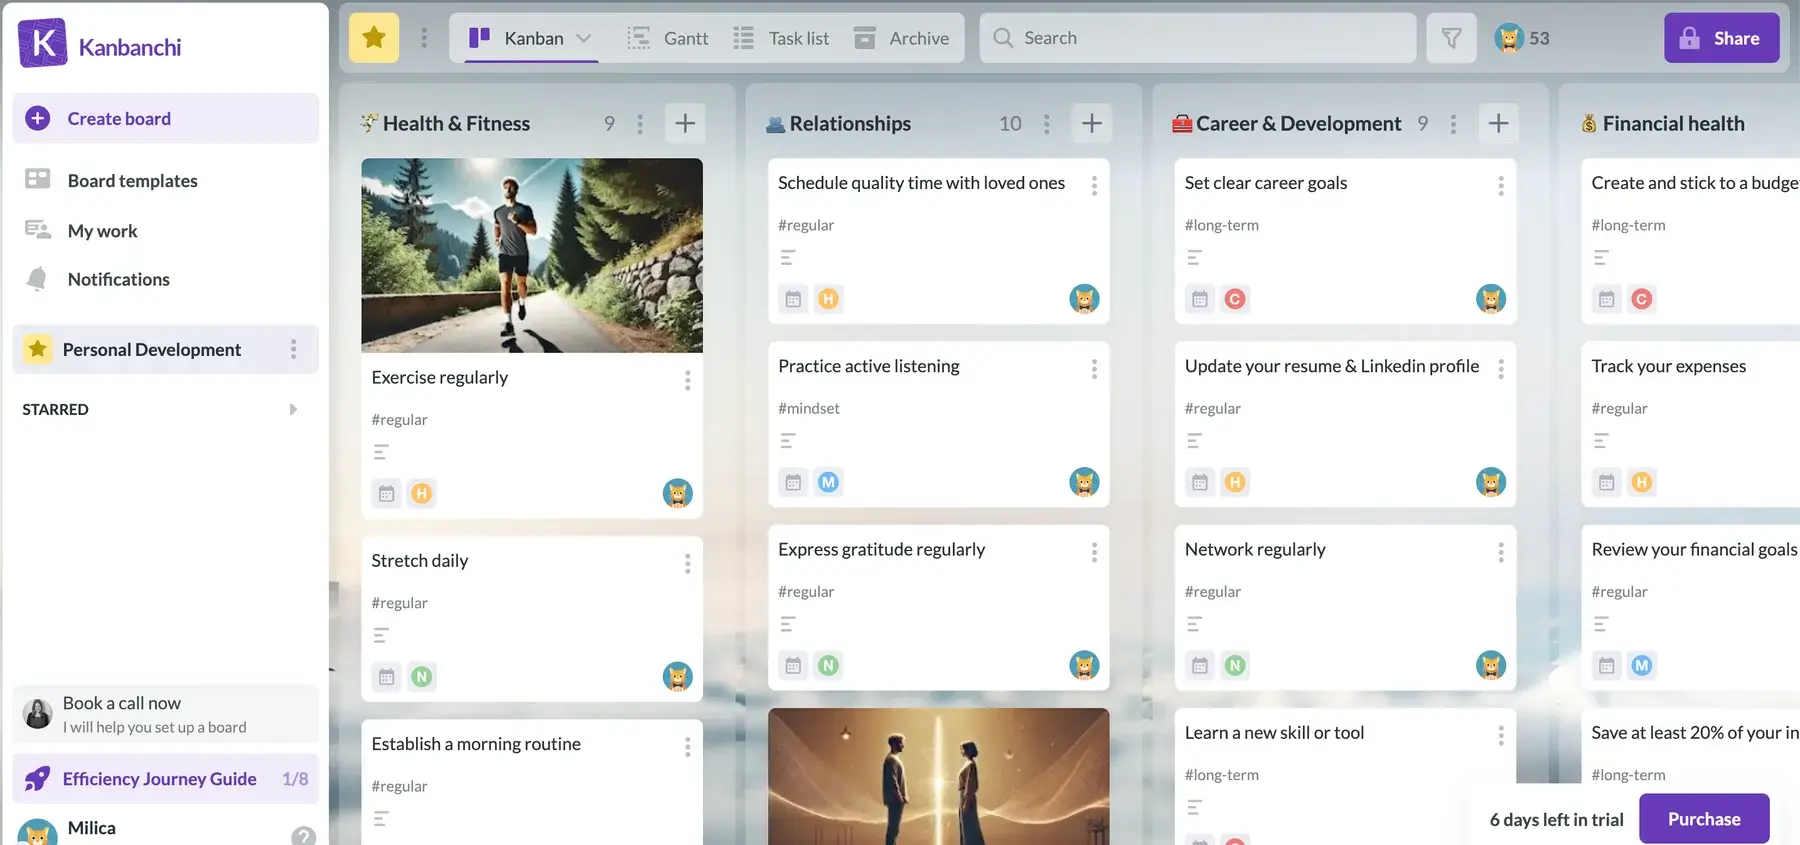Click calendar icon on Track your expenses card
This screenshot has height=845, width=1800.
point(1607,482)
